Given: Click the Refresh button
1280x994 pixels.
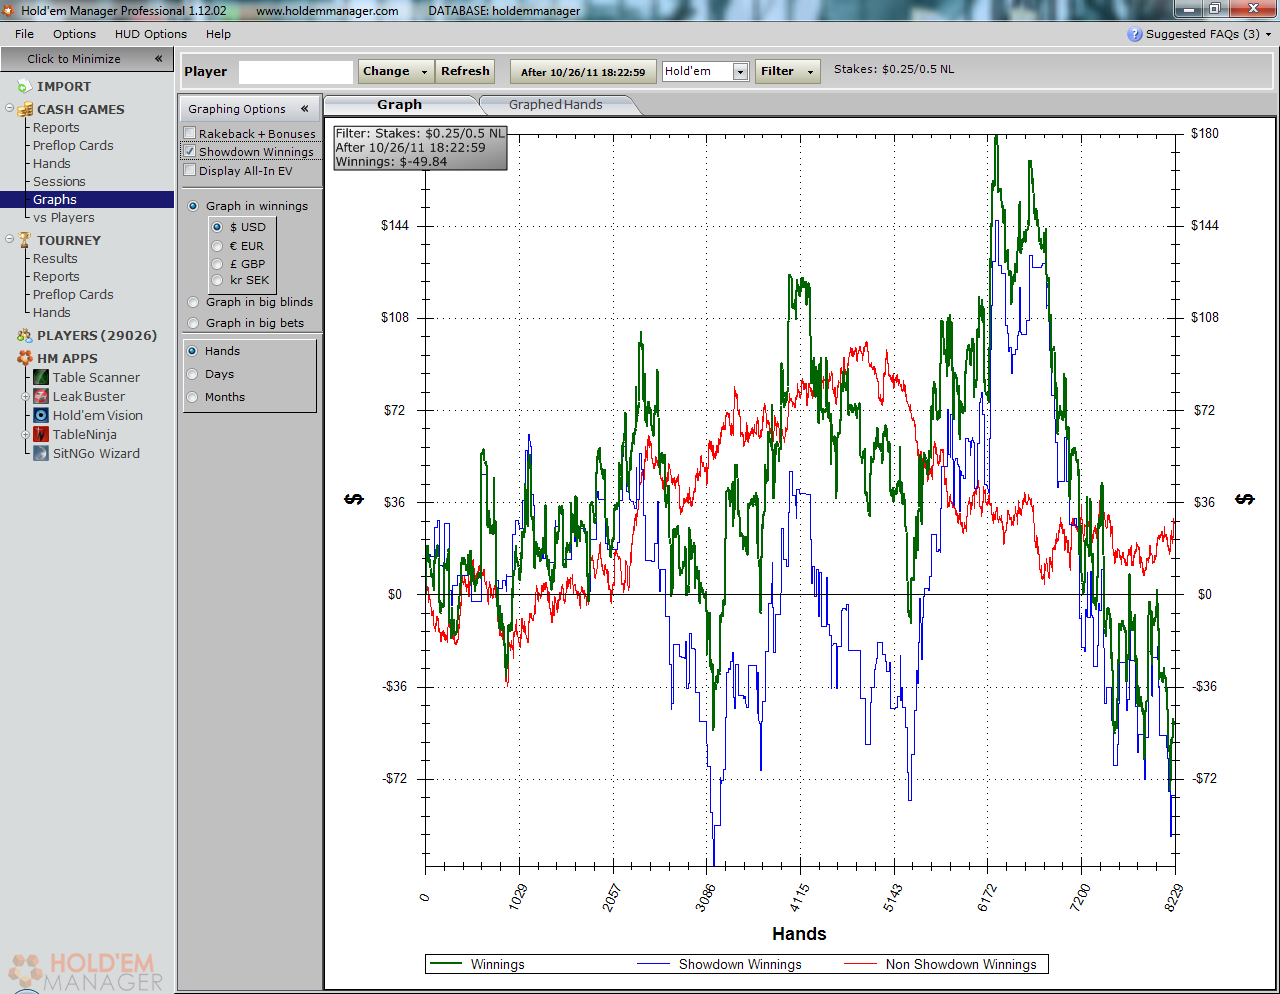Looking at the screenshot, I should tap(465, 72).
